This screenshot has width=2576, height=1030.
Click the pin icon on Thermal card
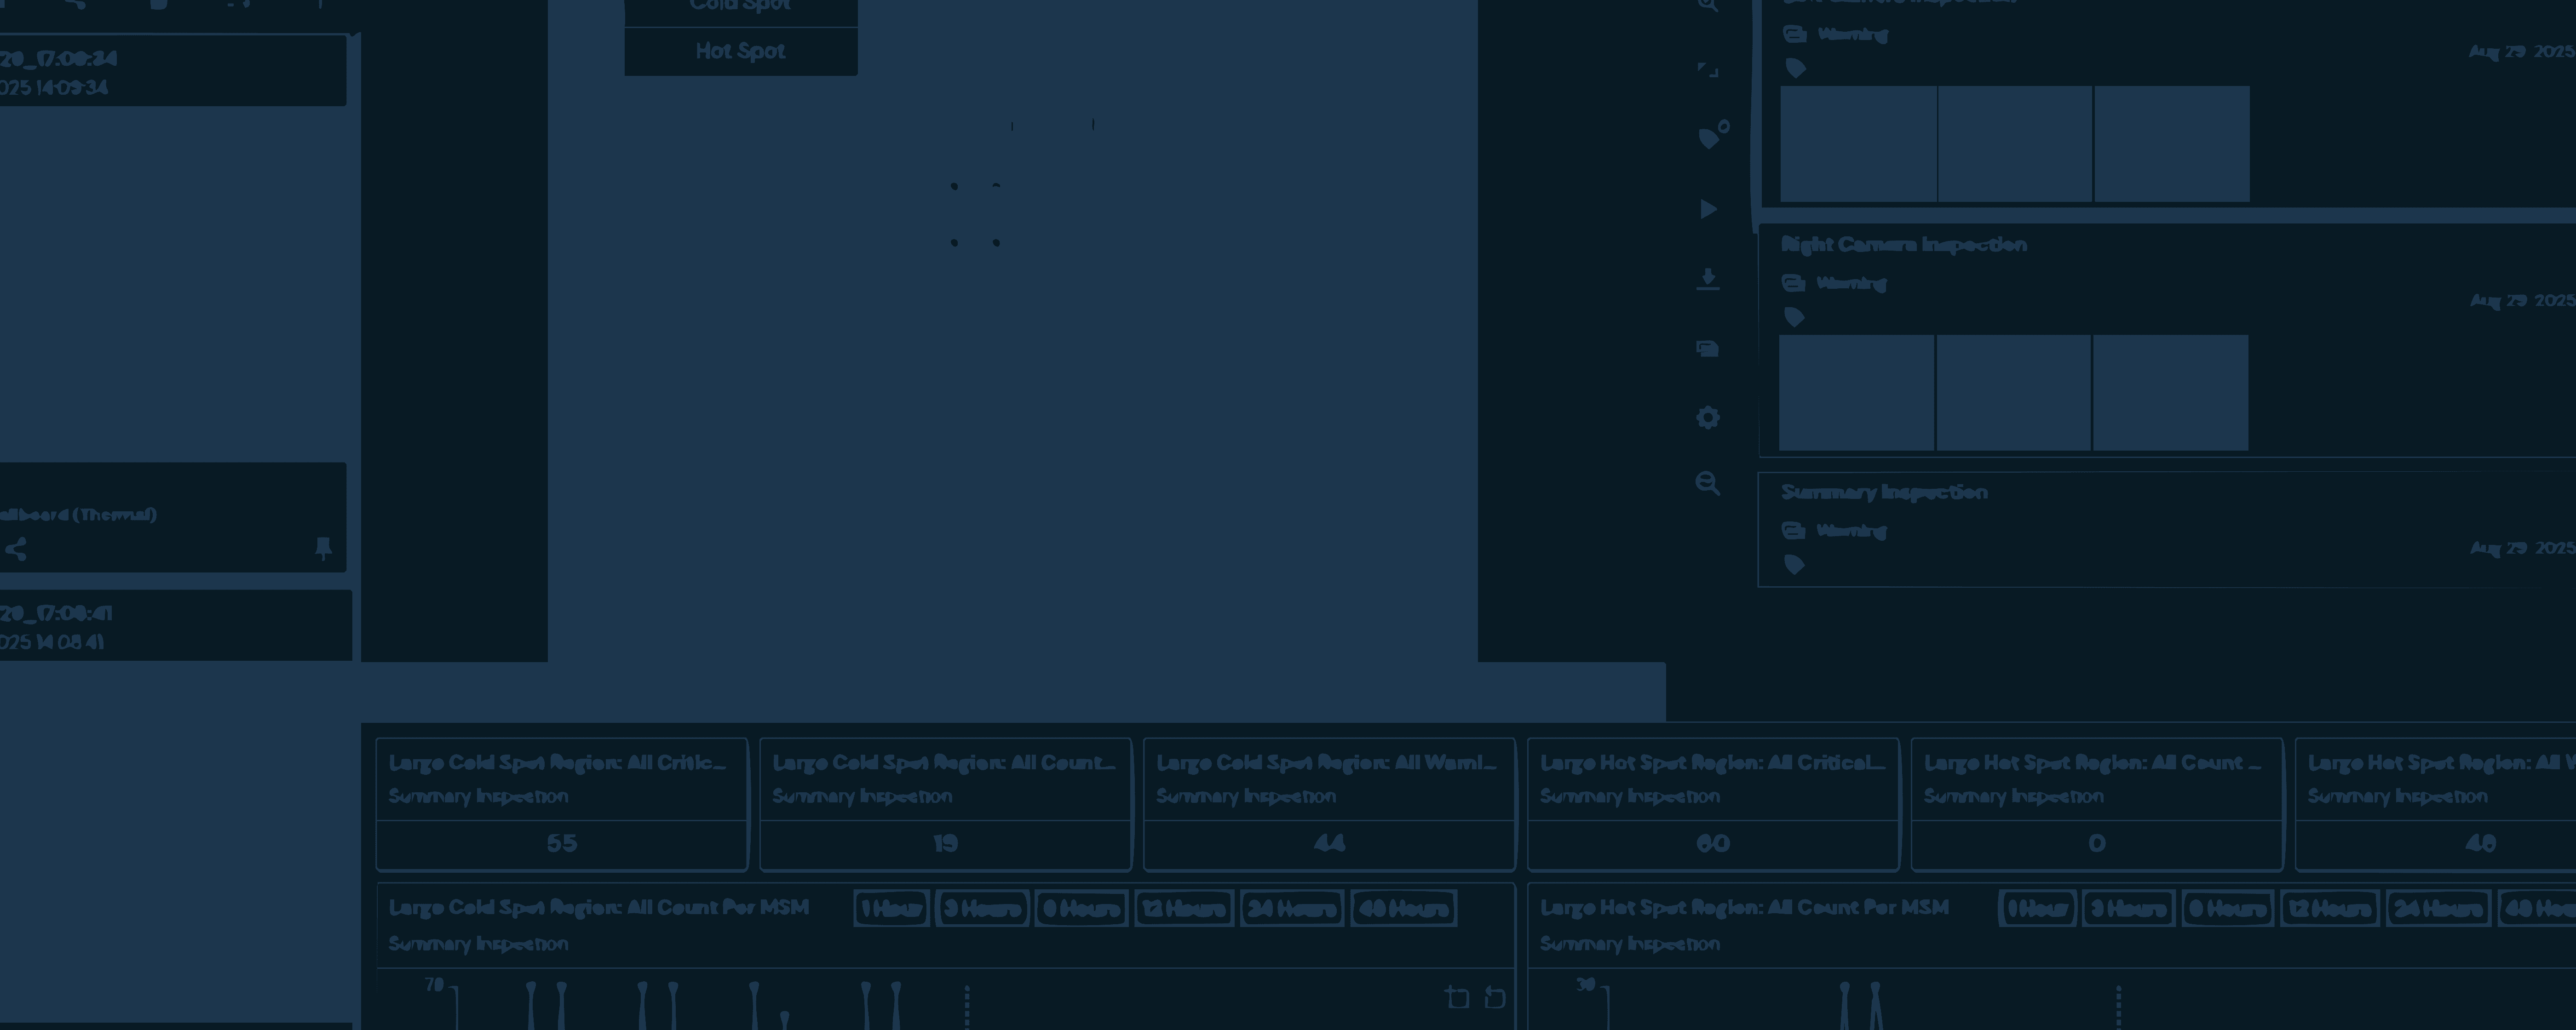click(323, 548)
